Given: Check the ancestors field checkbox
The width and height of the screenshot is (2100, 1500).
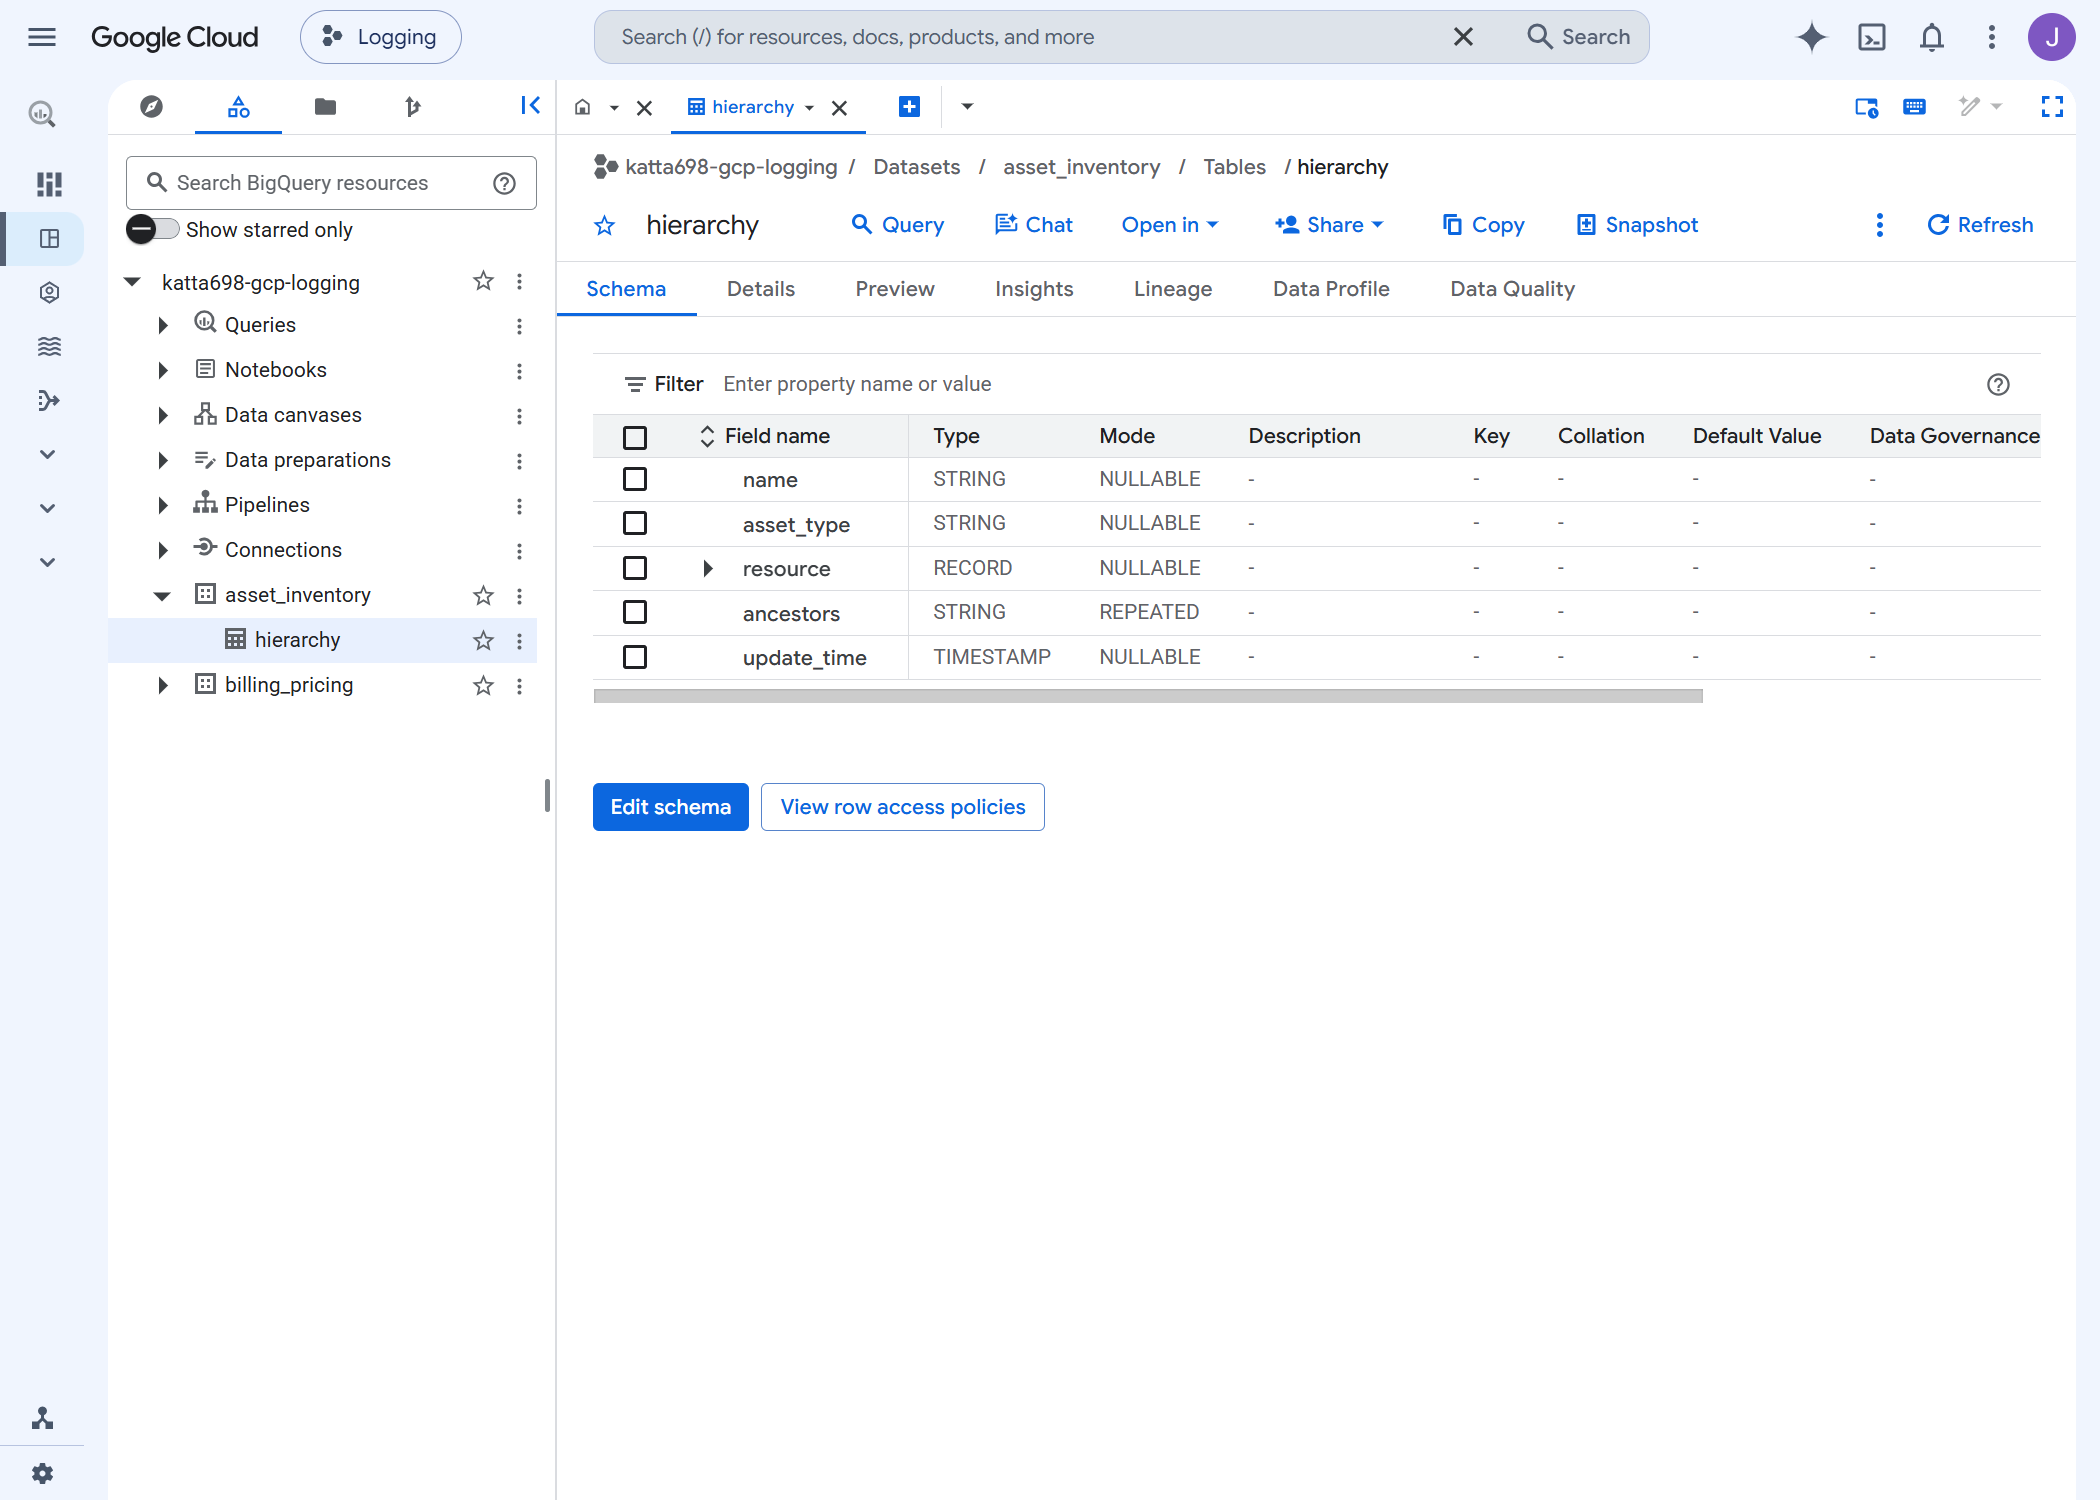Looking at the screenshot, I should click(x=634, y=612).
